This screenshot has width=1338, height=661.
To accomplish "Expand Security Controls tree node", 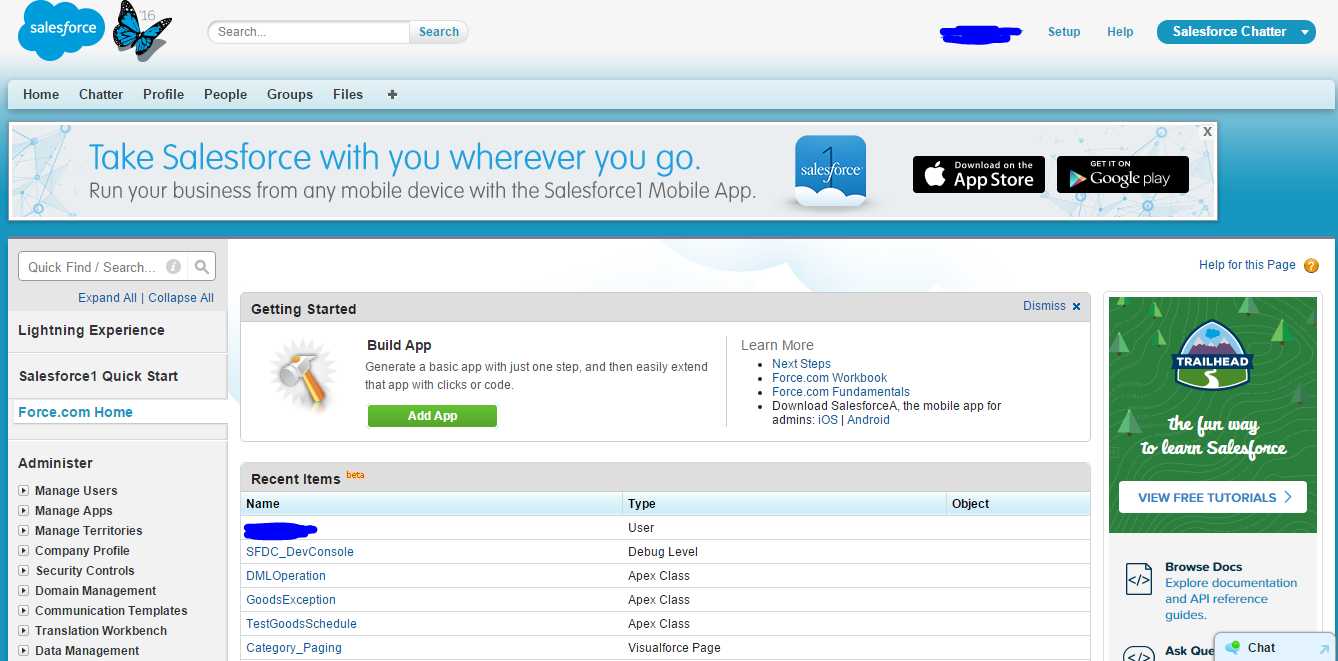I will 24,571.
